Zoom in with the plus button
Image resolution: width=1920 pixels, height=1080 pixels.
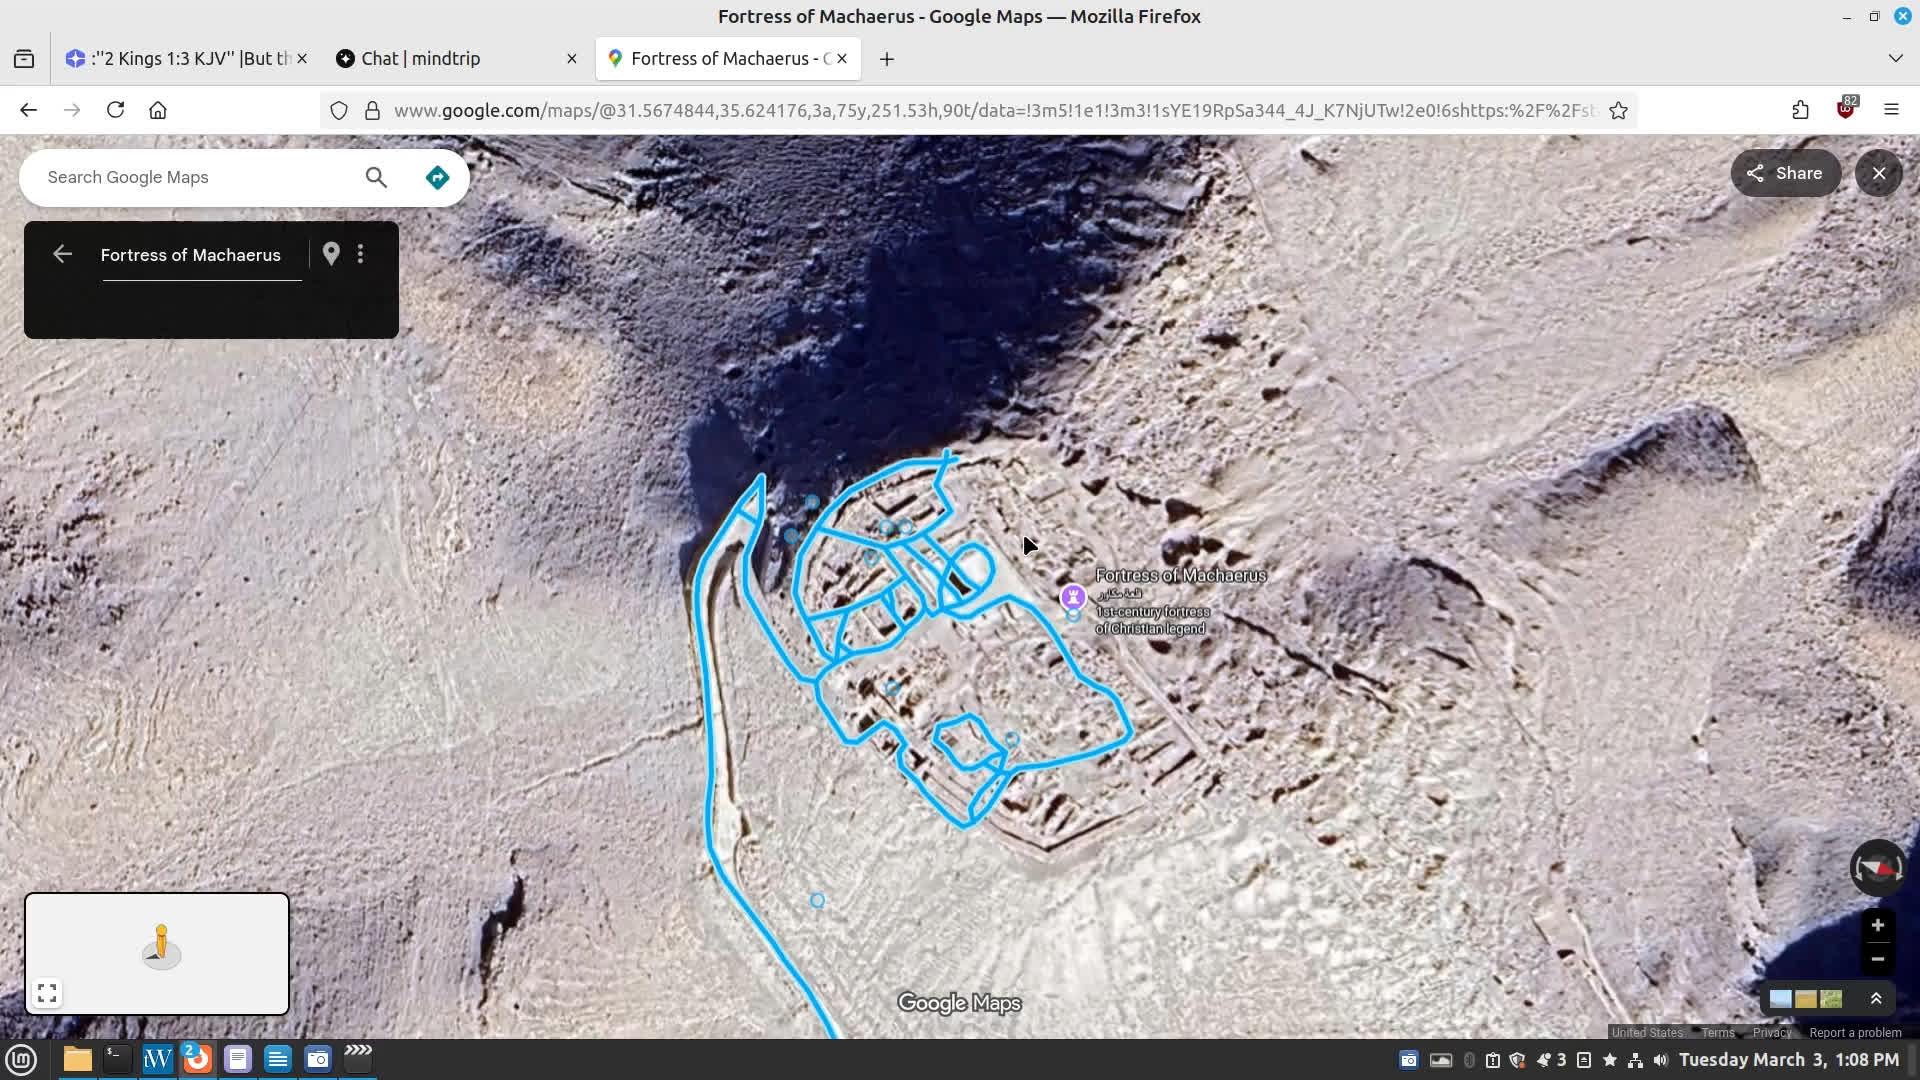pyautogui.click(x=1877, y=925)
